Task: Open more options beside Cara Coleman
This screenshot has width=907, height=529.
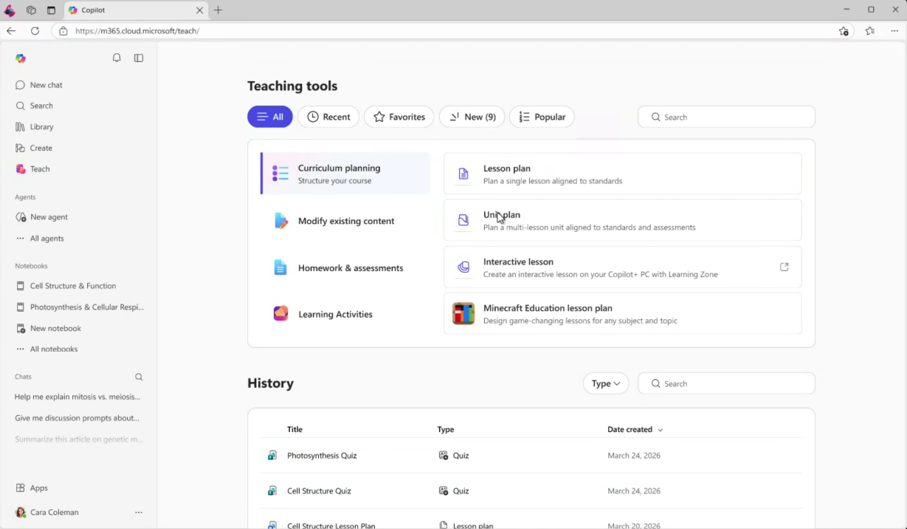Action: 139,512
